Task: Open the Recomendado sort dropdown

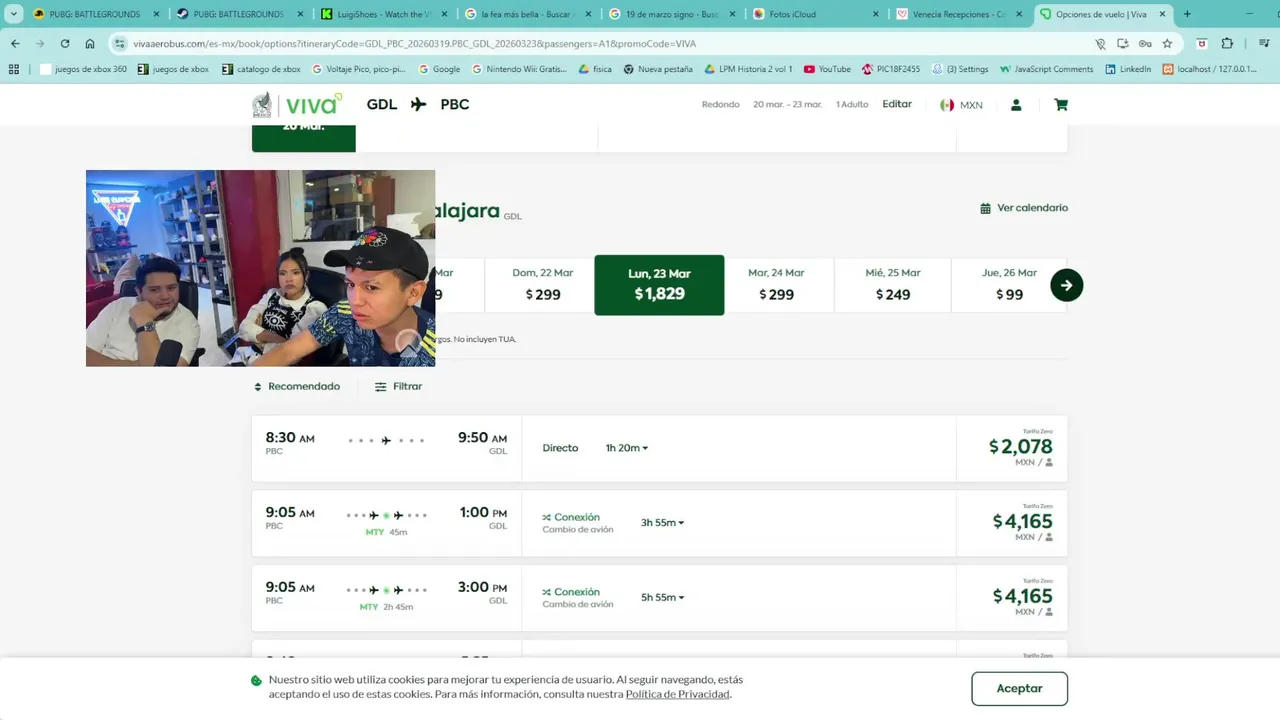Action: click(x=297, y=387)
